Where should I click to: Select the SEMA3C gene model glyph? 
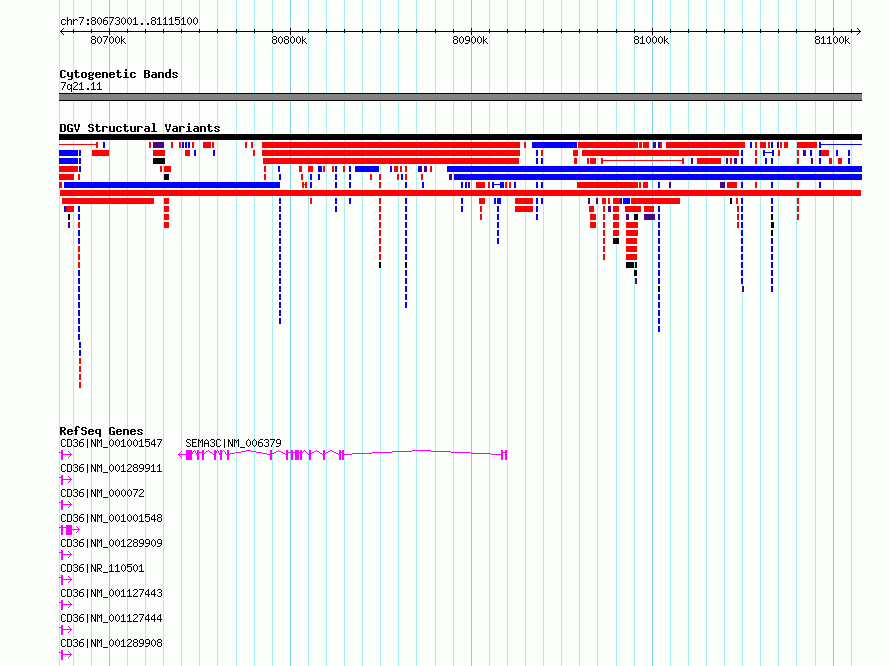pos(343,455)
